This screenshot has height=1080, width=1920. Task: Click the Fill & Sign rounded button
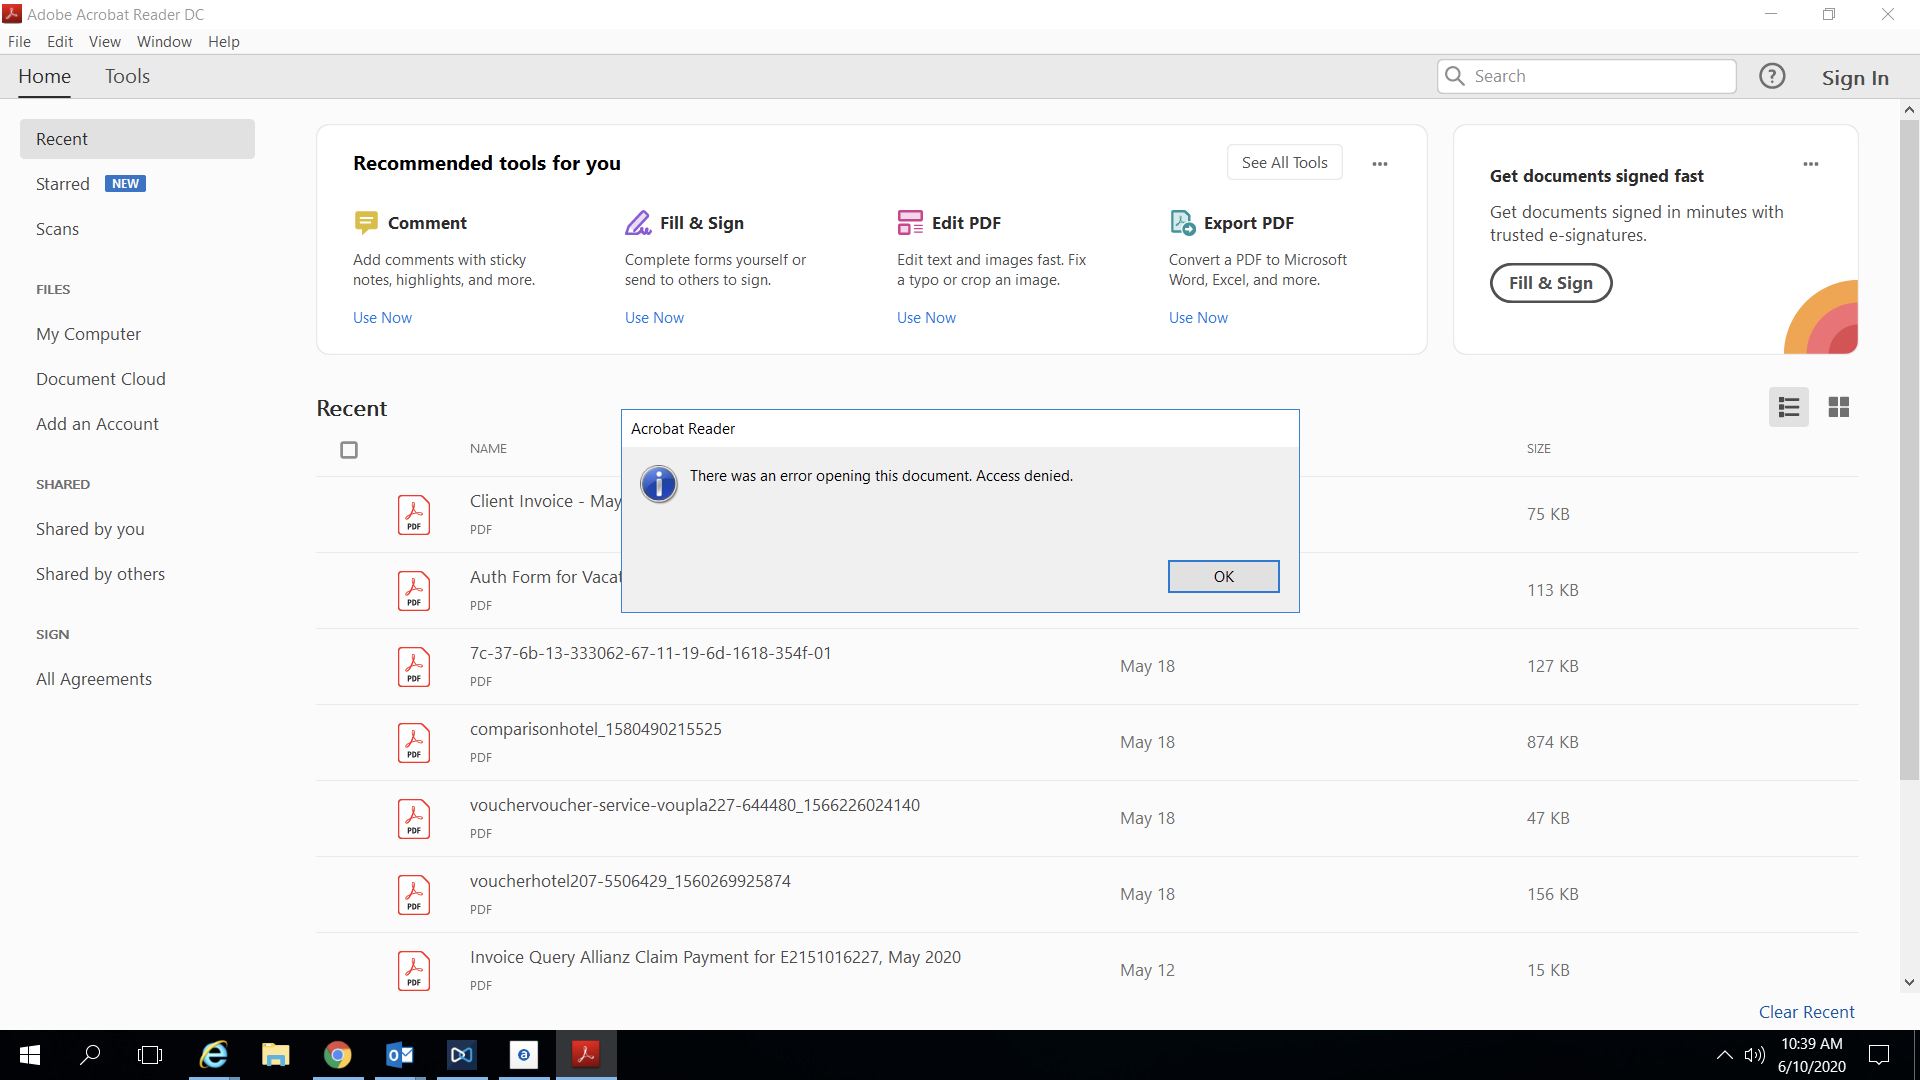point(1551,283)
